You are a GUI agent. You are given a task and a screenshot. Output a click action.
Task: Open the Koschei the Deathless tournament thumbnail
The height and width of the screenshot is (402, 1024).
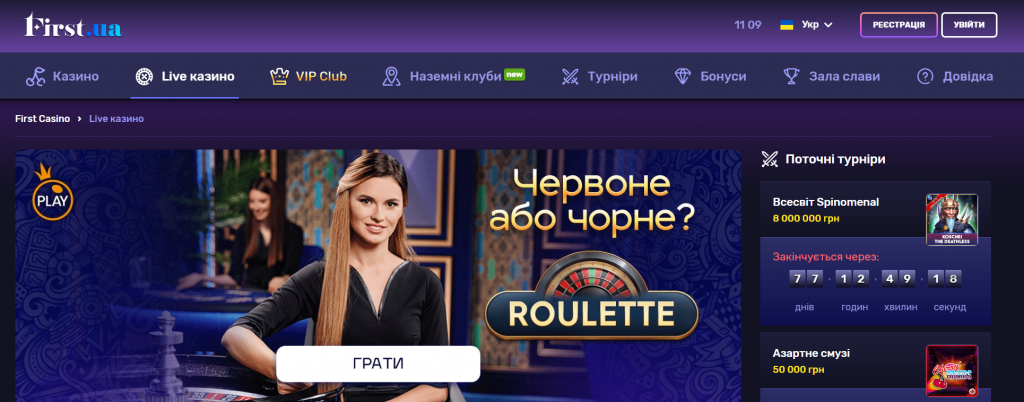952,220
